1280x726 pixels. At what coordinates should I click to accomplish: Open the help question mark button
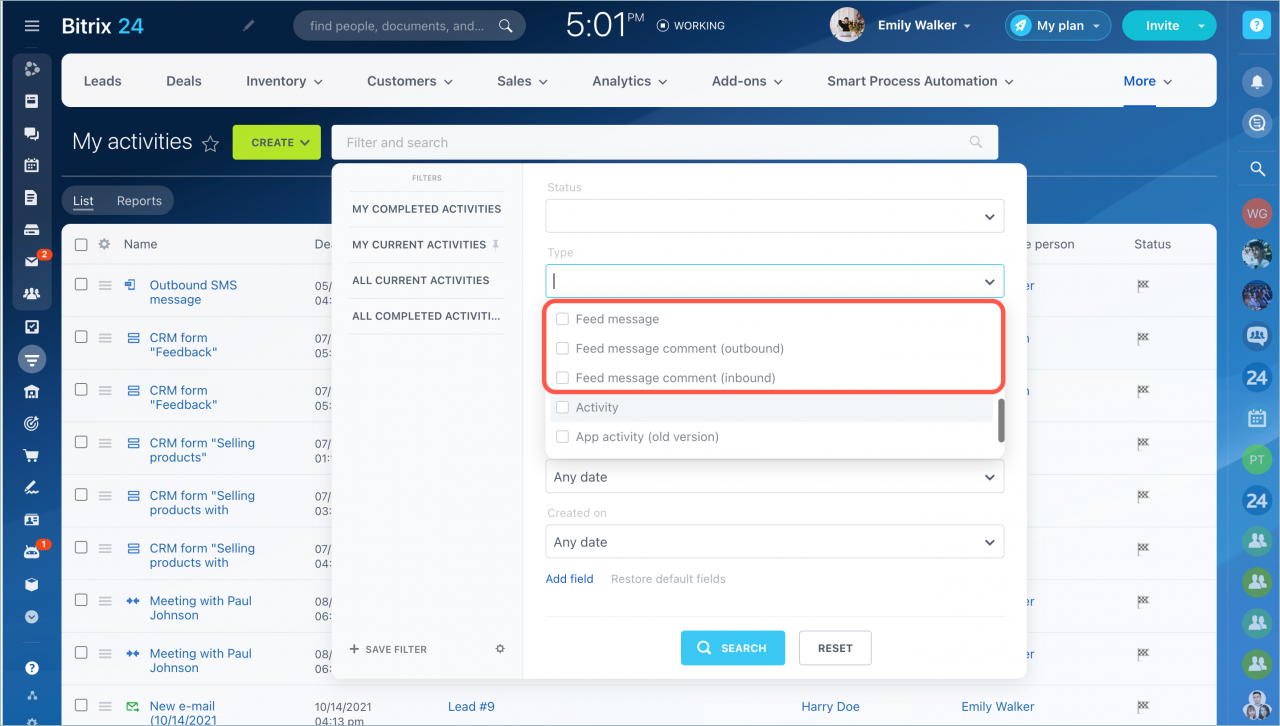point(1255,26)
